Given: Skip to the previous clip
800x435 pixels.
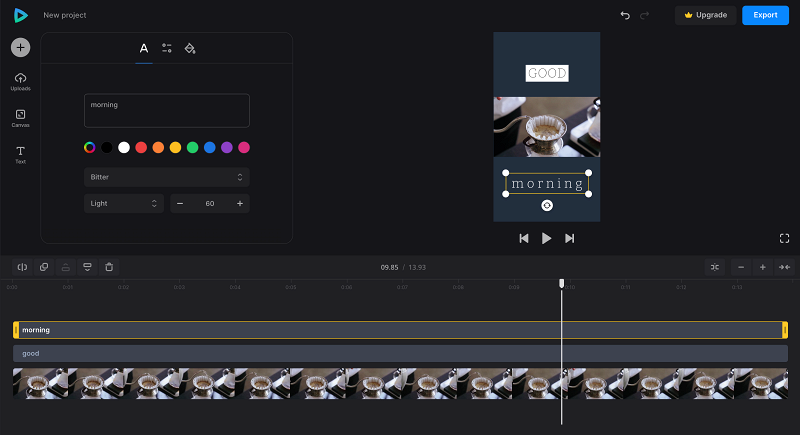Looking at the screenshot, I should pyautogui.click(x=524, y=238).
